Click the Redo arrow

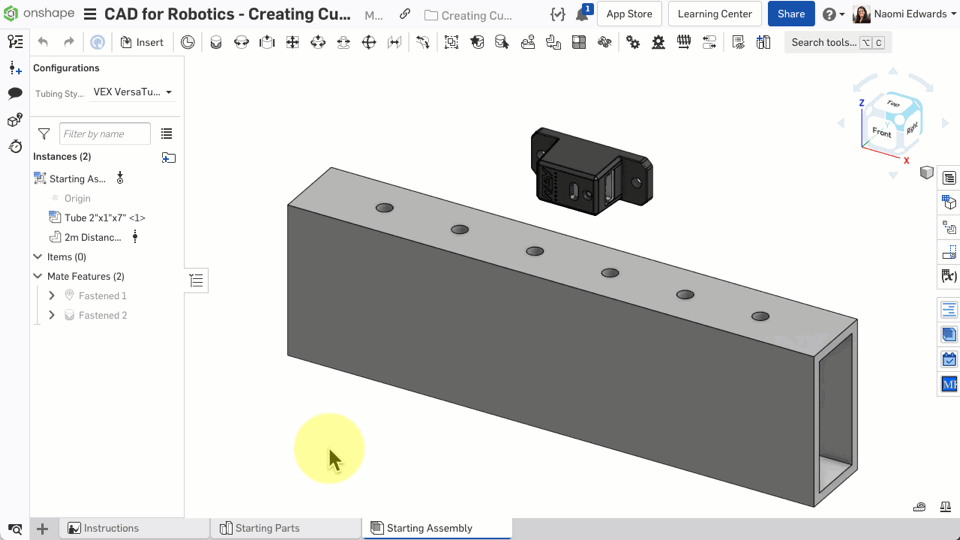coord(69,42)
